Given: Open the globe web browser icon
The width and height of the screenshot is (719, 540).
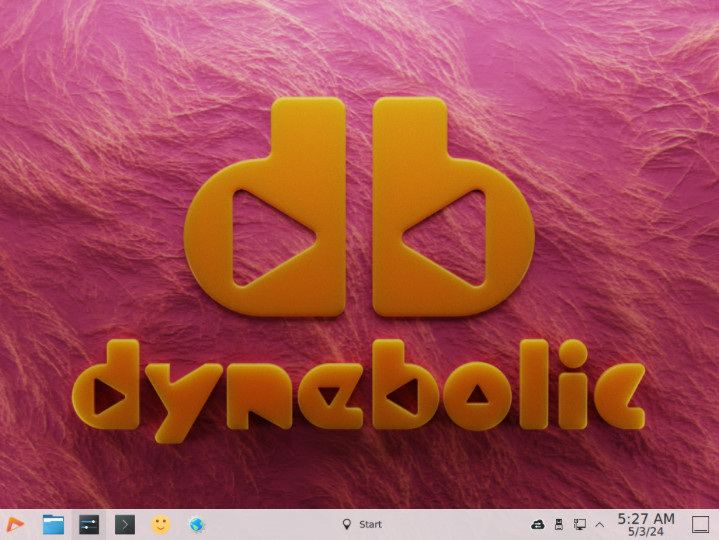Looking at the screenshot, I should 197,524.
